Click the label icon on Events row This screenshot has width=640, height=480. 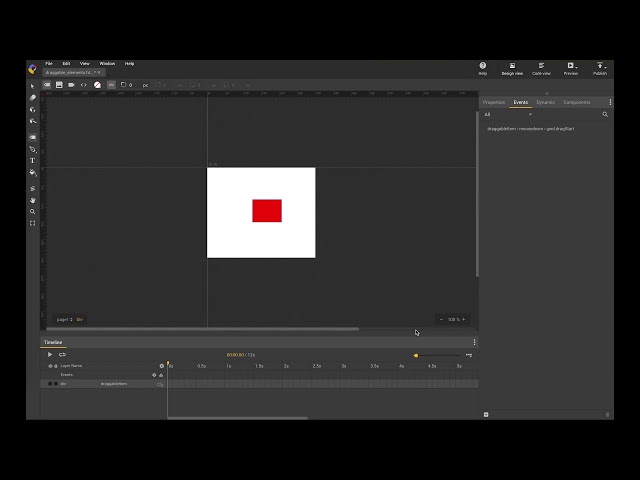pos(161,375)
